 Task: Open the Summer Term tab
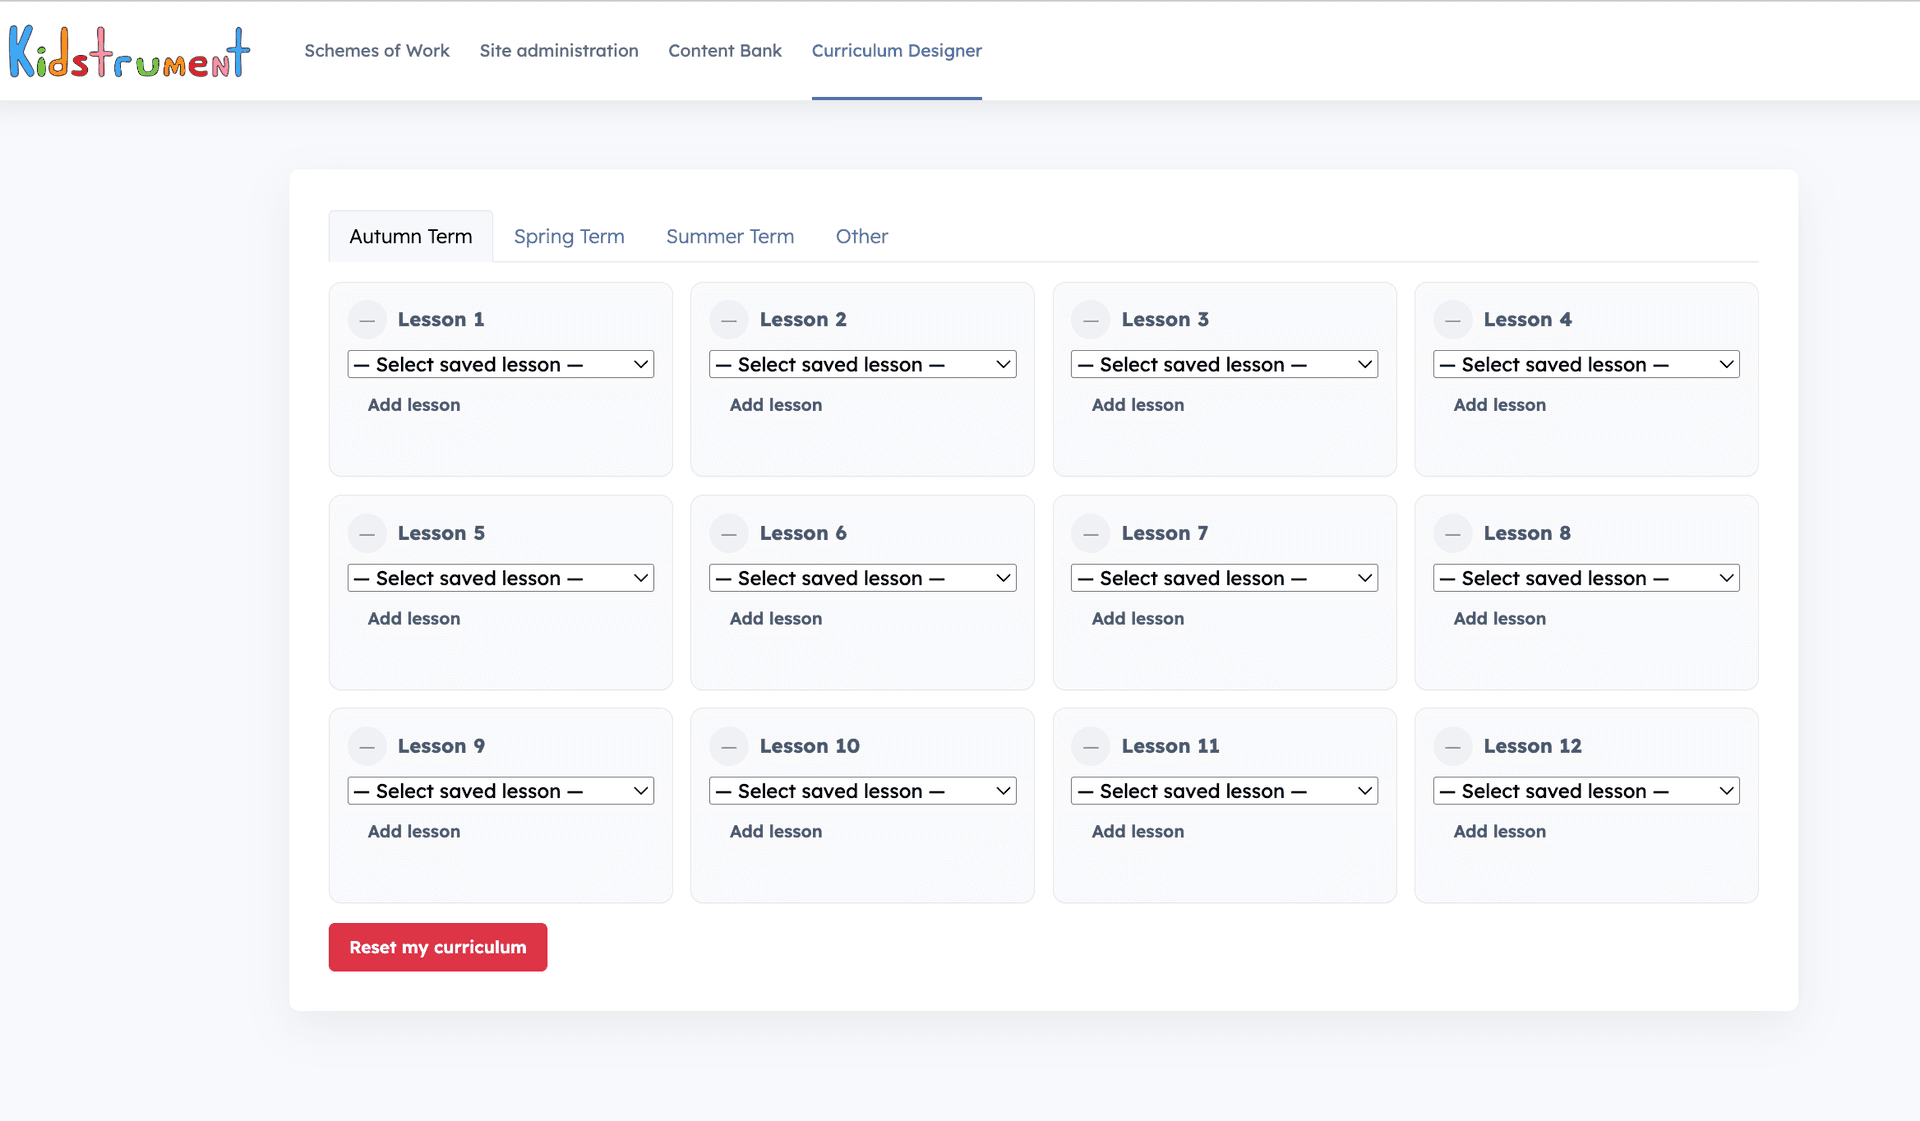point(730,237)
